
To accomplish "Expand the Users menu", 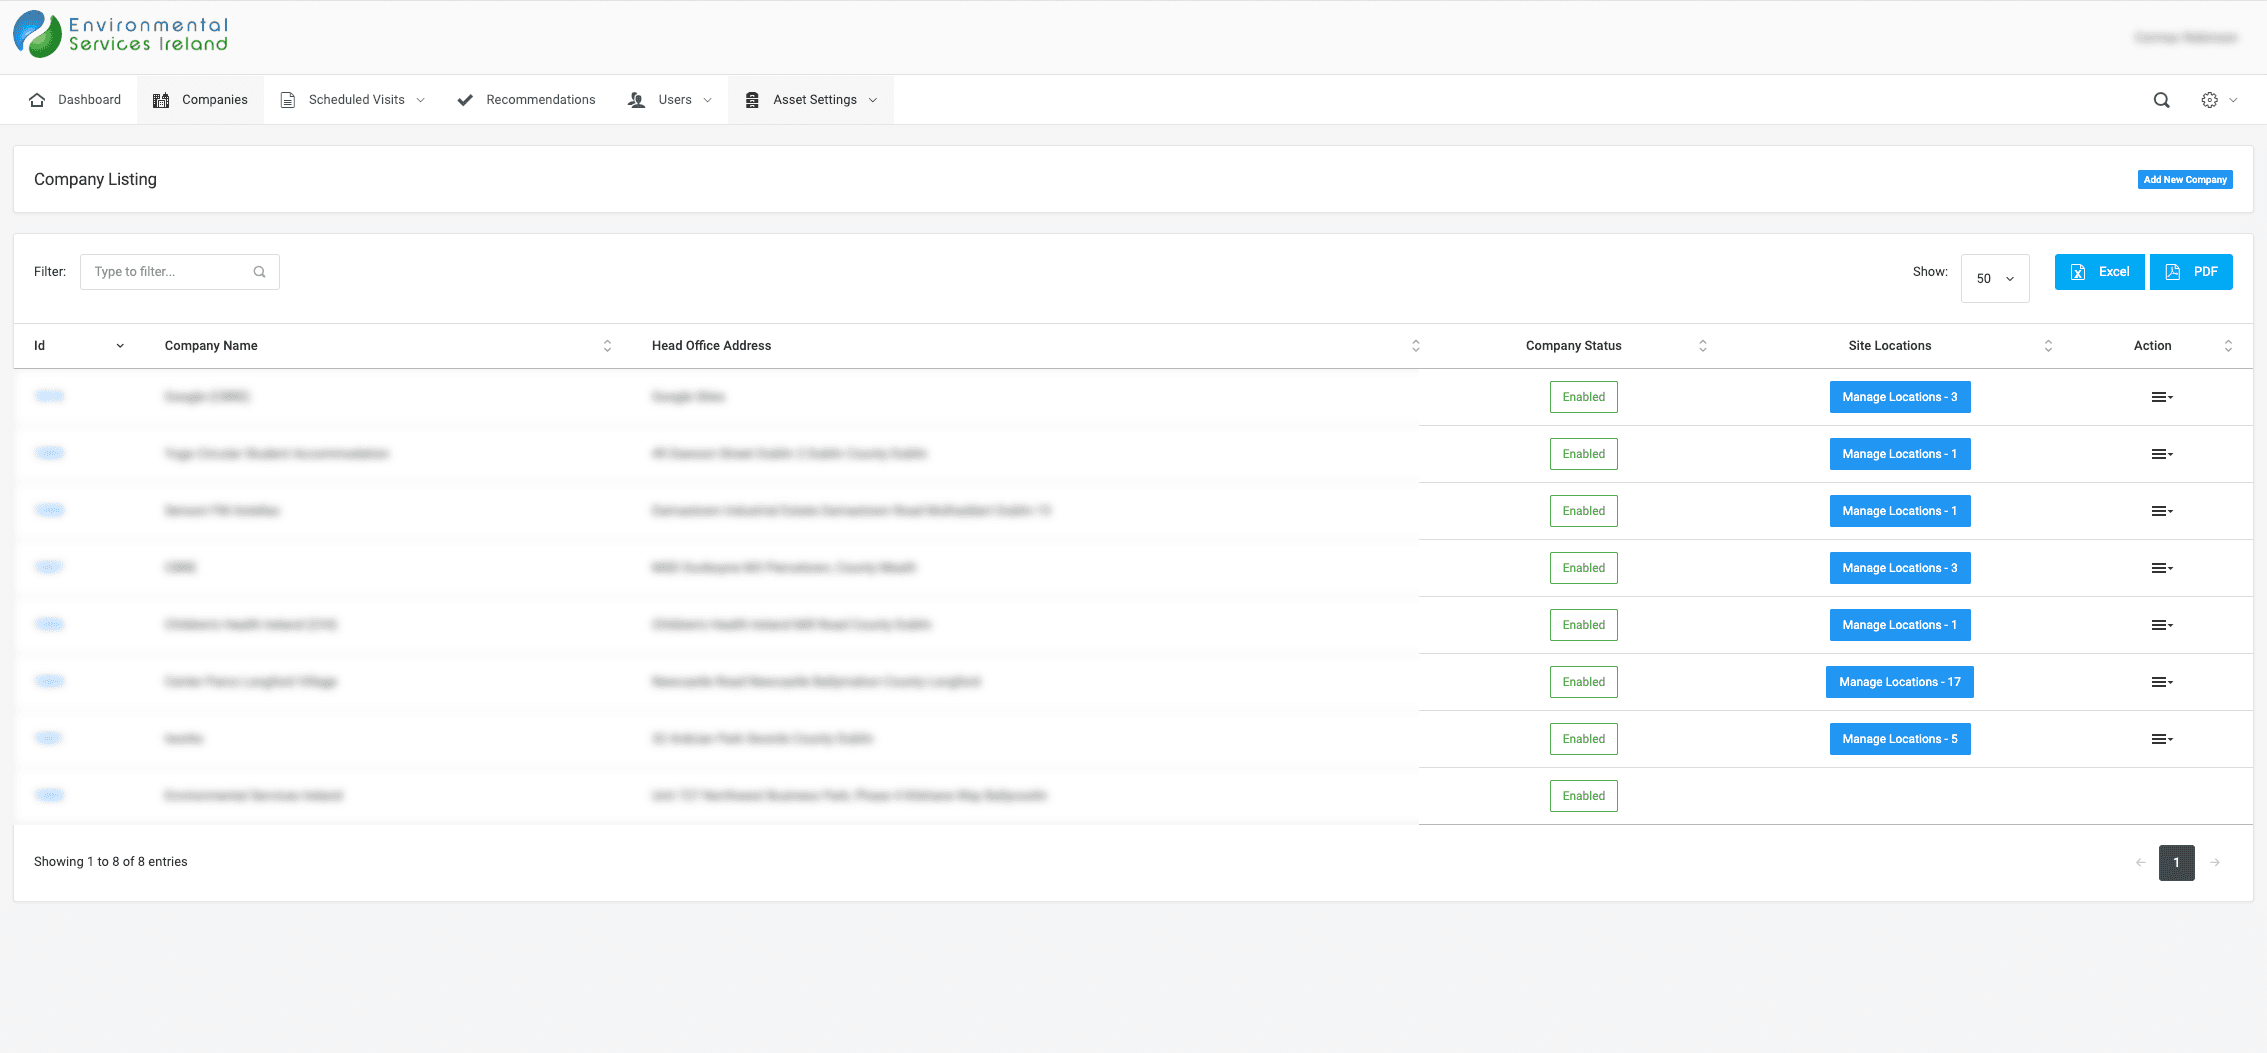I will tap(708, 100).
